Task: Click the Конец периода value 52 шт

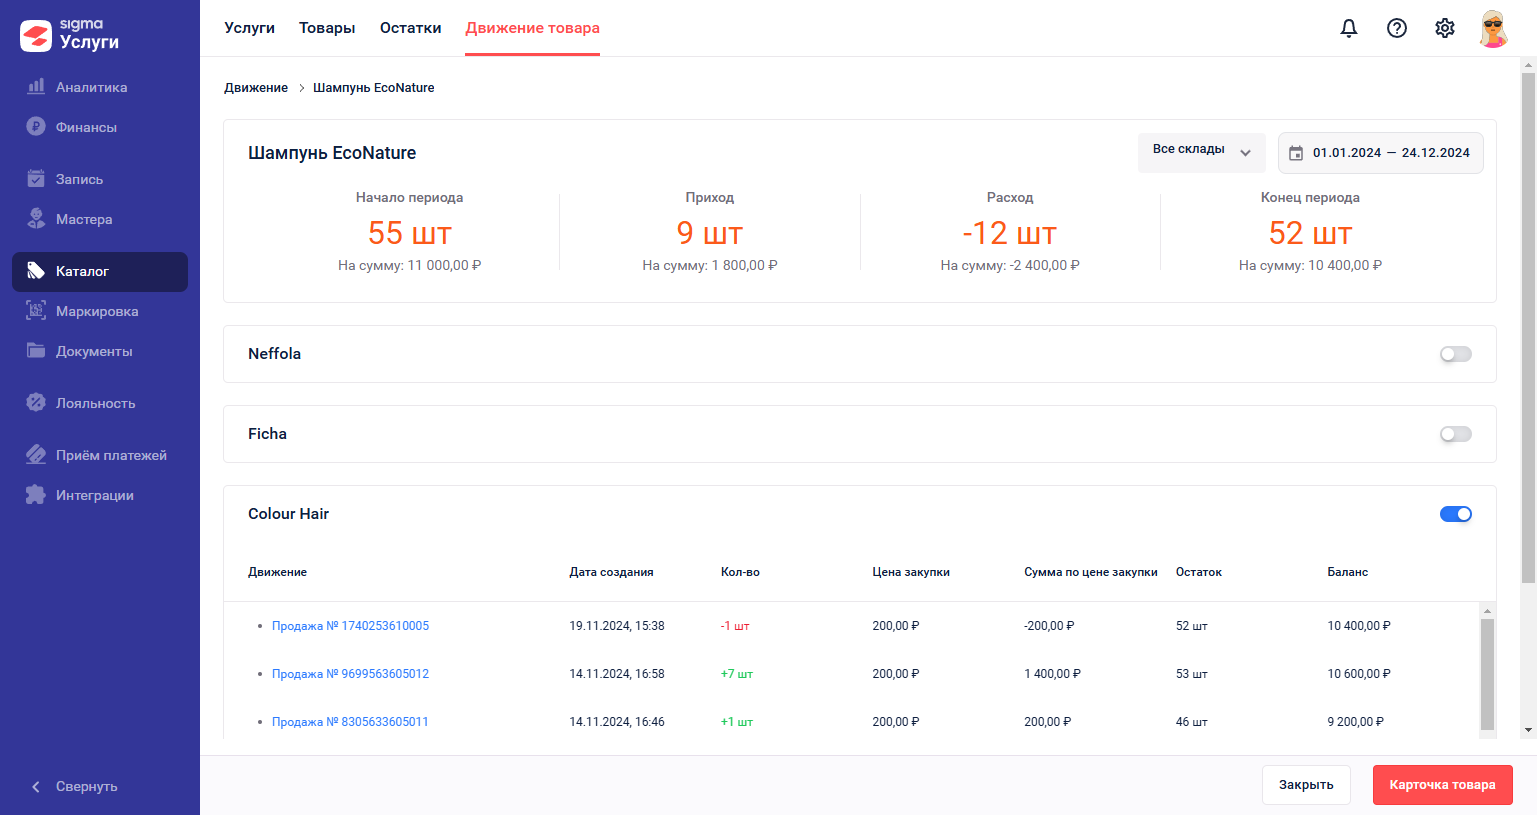Action: pos(1310,233)
